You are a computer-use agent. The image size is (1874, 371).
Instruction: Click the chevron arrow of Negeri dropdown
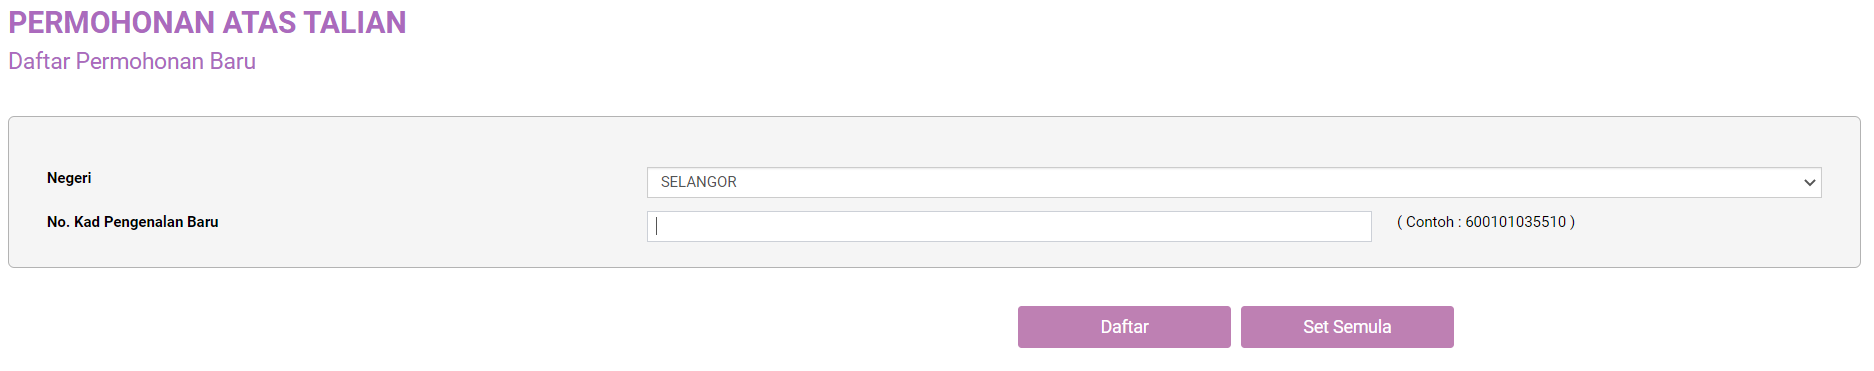tap(1809, 183)
